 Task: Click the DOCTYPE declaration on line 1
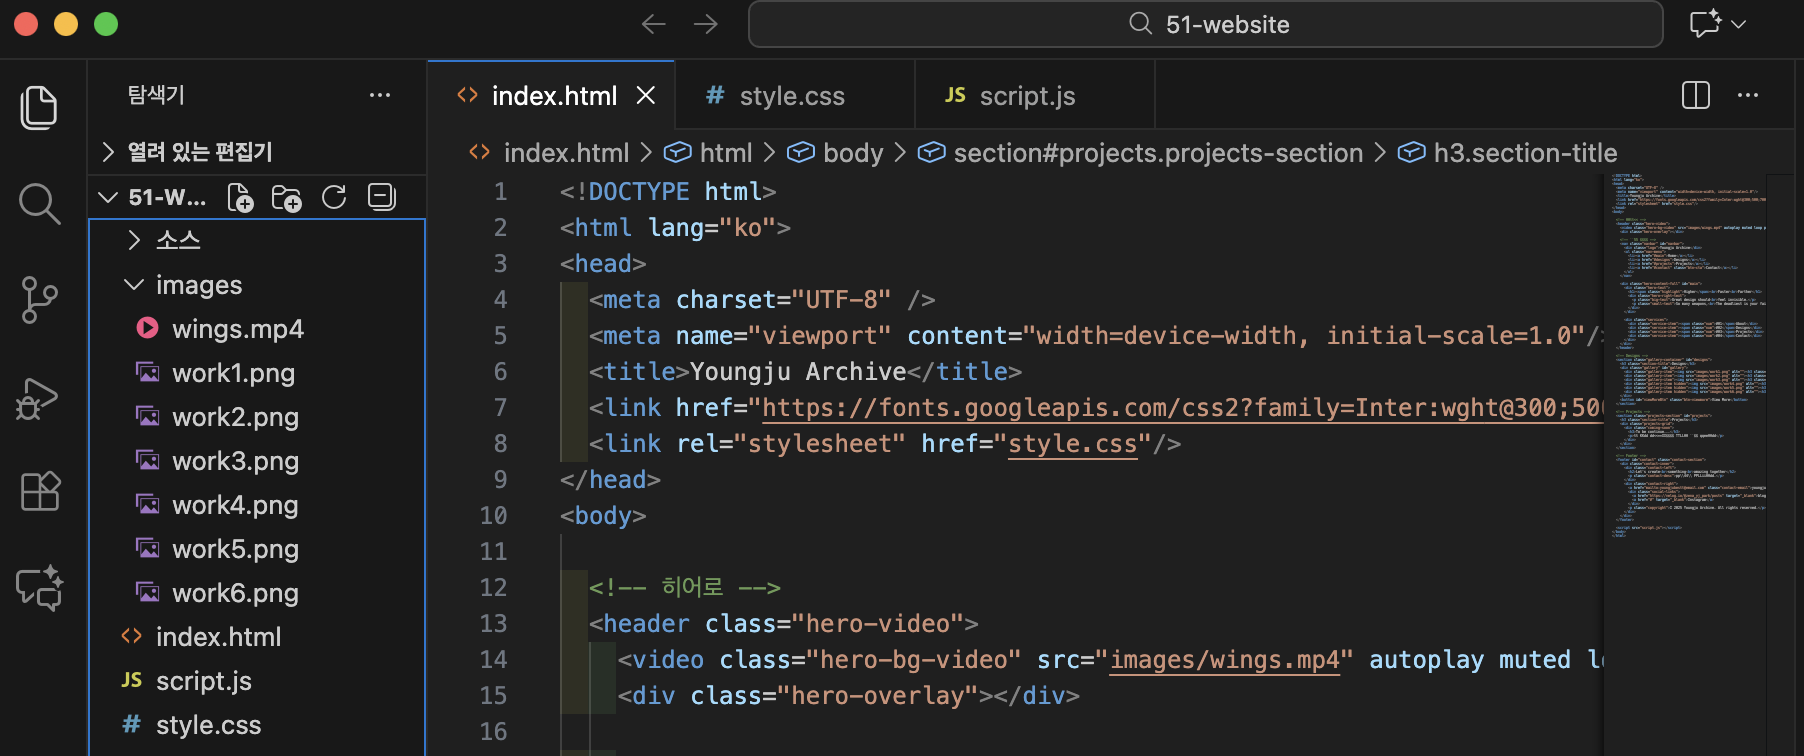pyautogui.click(x=668, y=191)
